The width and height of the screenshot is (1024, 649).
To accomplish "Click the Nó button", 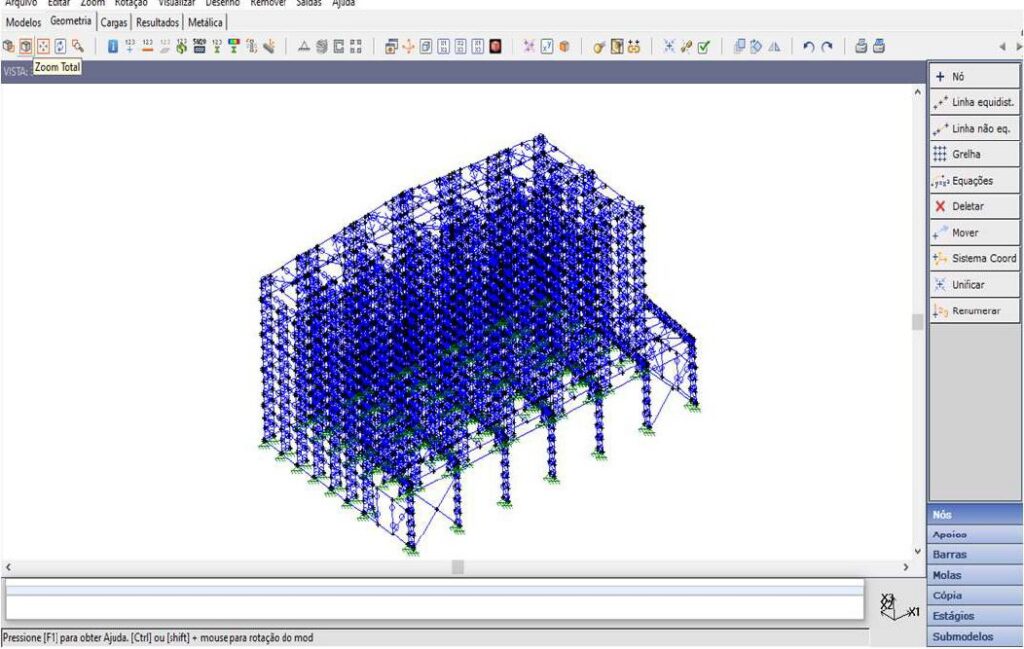I will click(974, 76).
